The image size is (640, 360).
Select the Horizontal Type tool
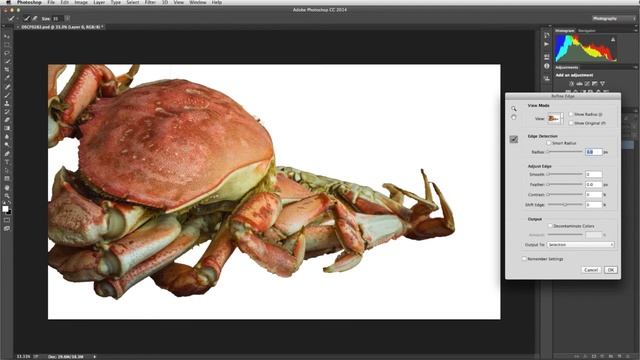7,162
